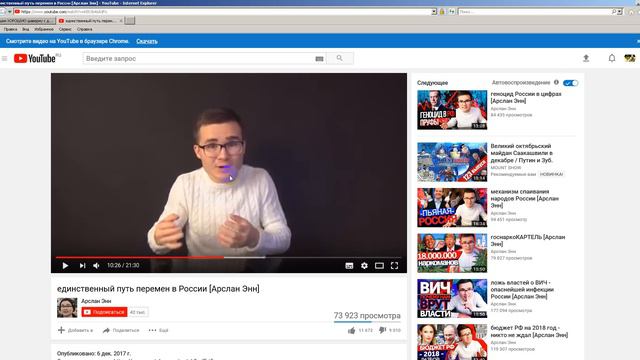Viewport: 640px width, 360px height.
Task: Focus the browser toolbar search box
Action: [x=535, y=12]
